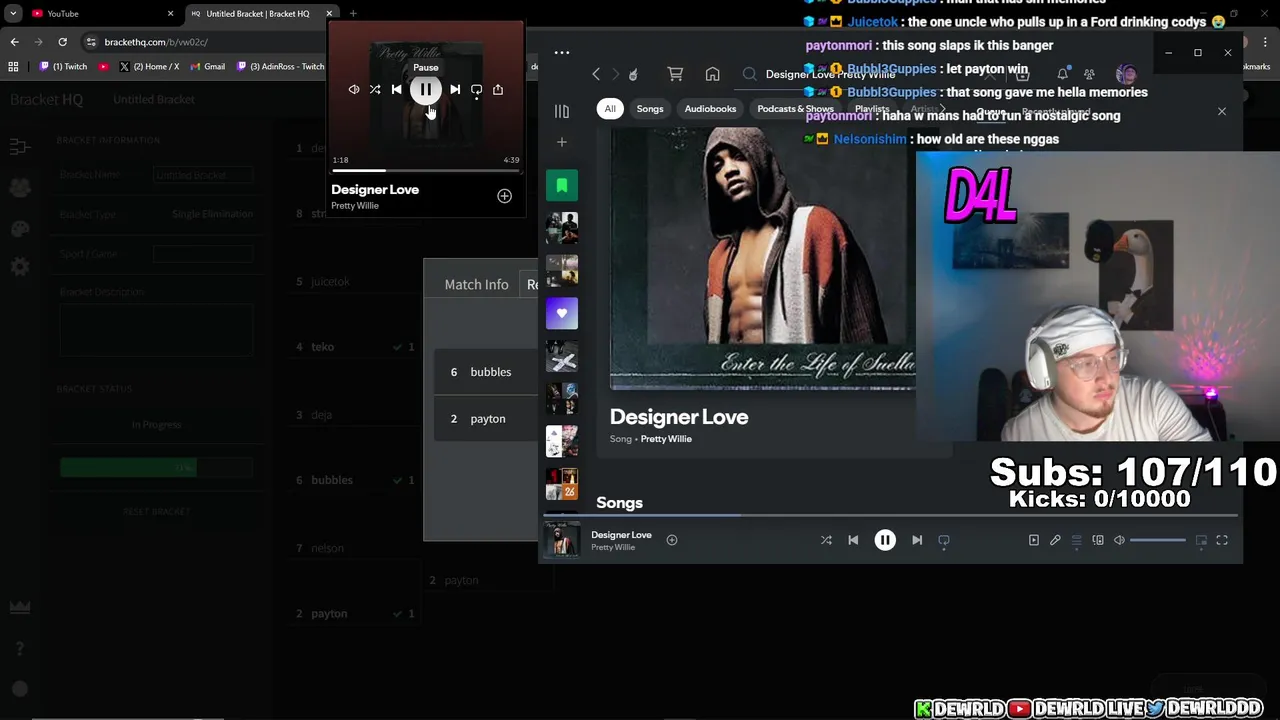Skip to next song in Spotify bar
This screenshot has height=720, width=1280.
click(917, 540)
